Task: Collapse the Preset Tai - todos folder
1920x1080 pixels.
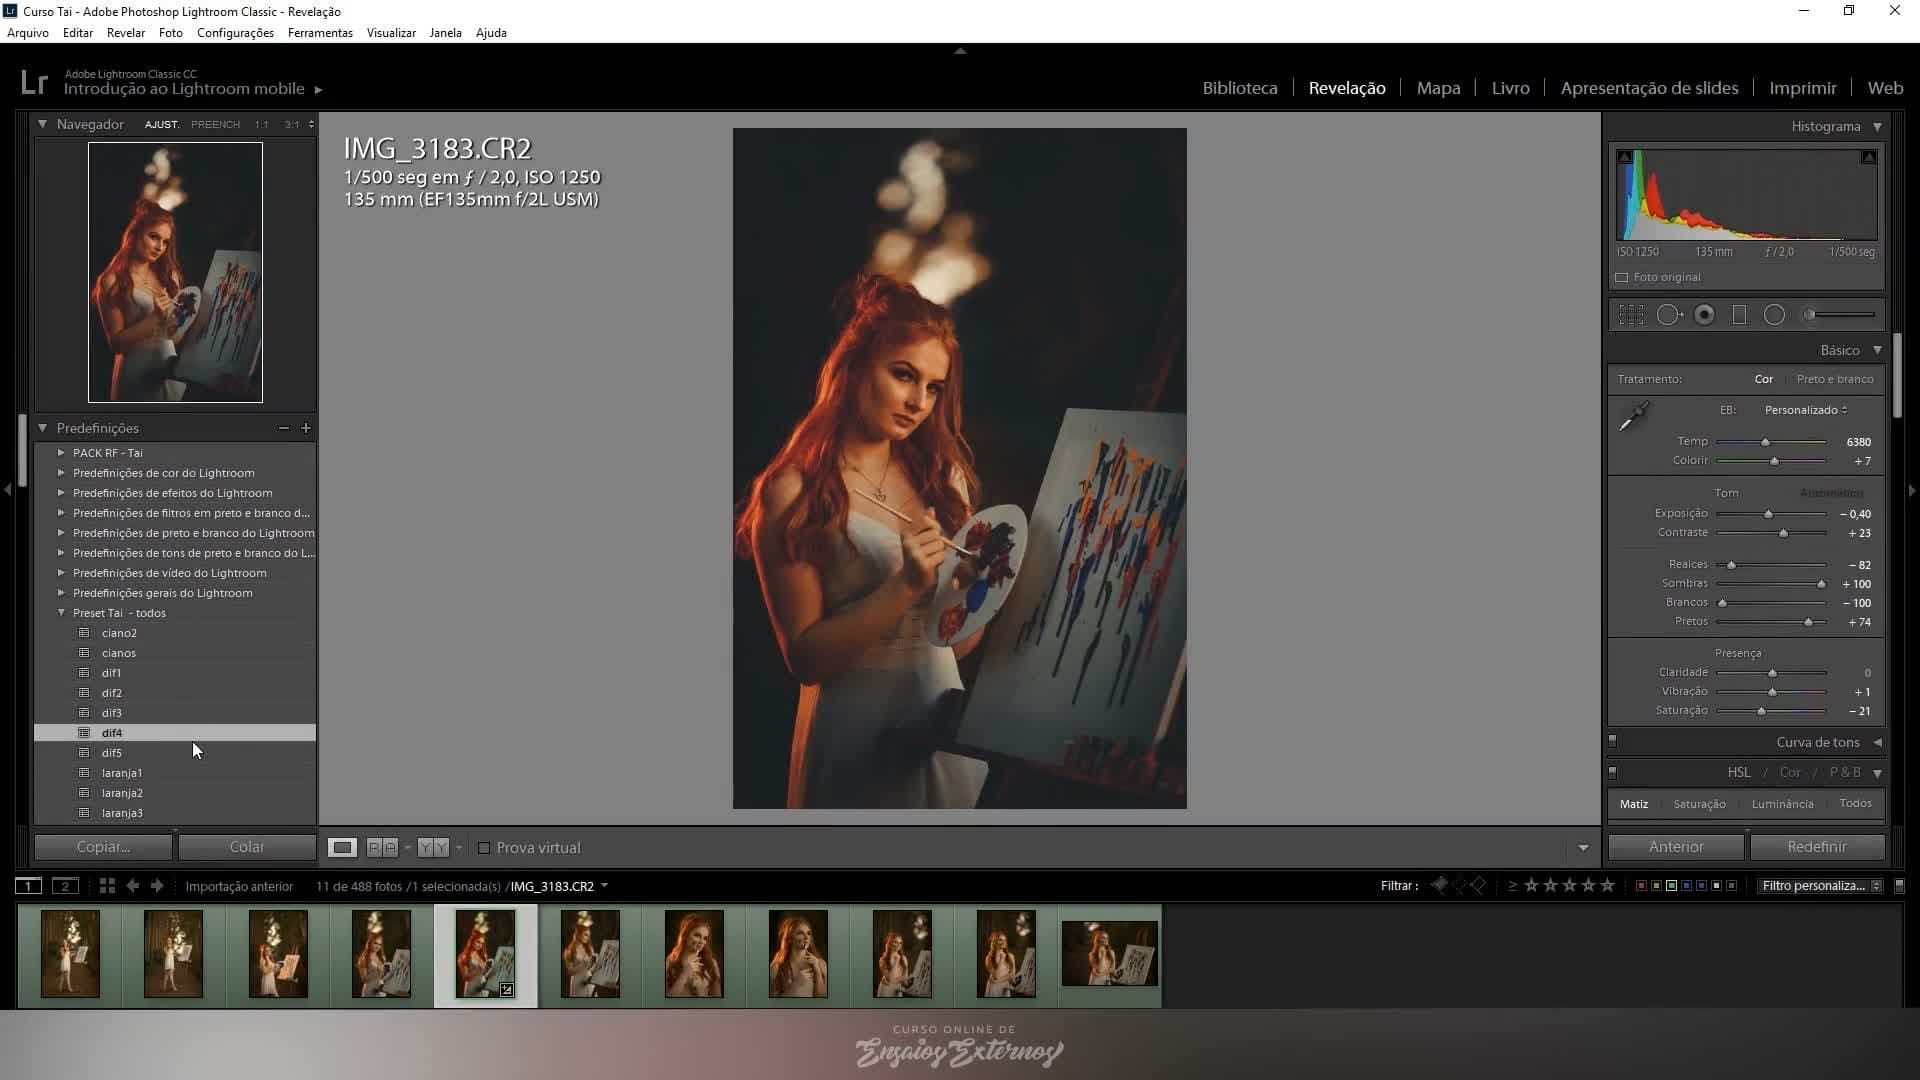Action: (61, 613)
